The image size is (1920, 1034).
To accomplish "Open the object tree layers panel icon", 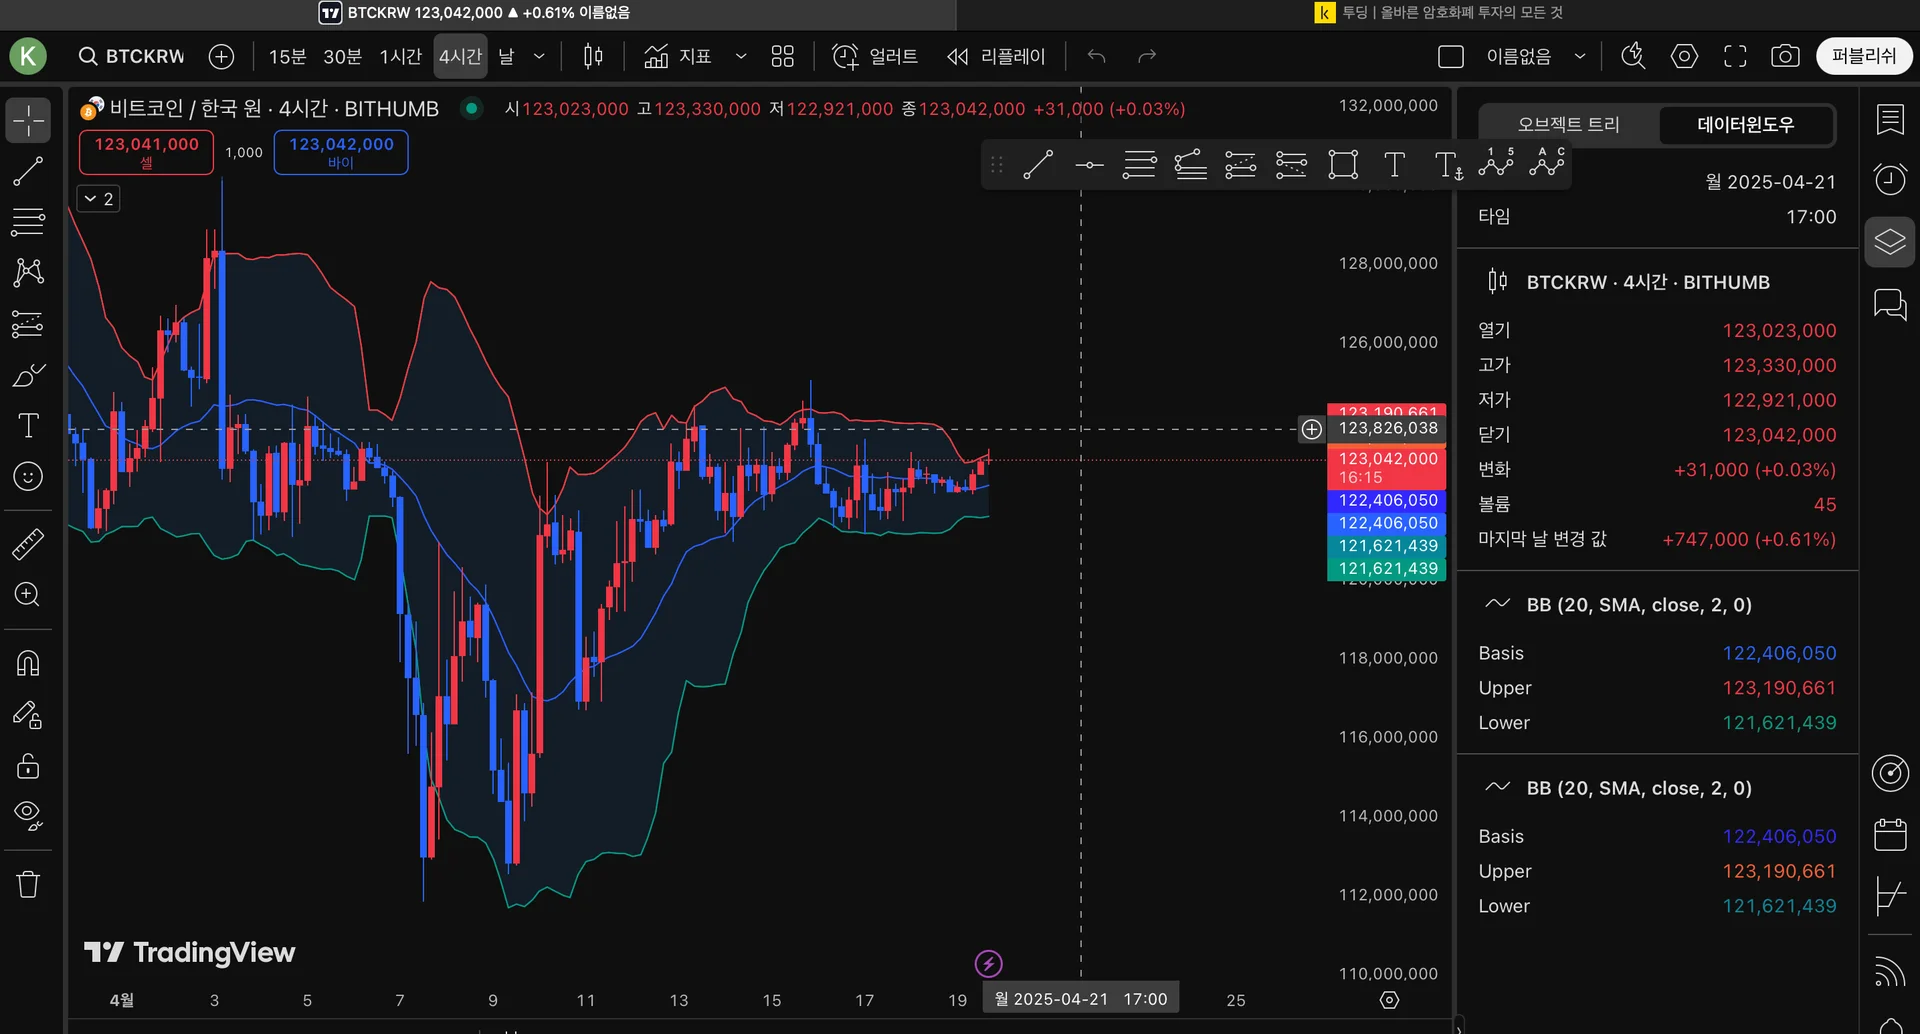I will (1890, 242).
